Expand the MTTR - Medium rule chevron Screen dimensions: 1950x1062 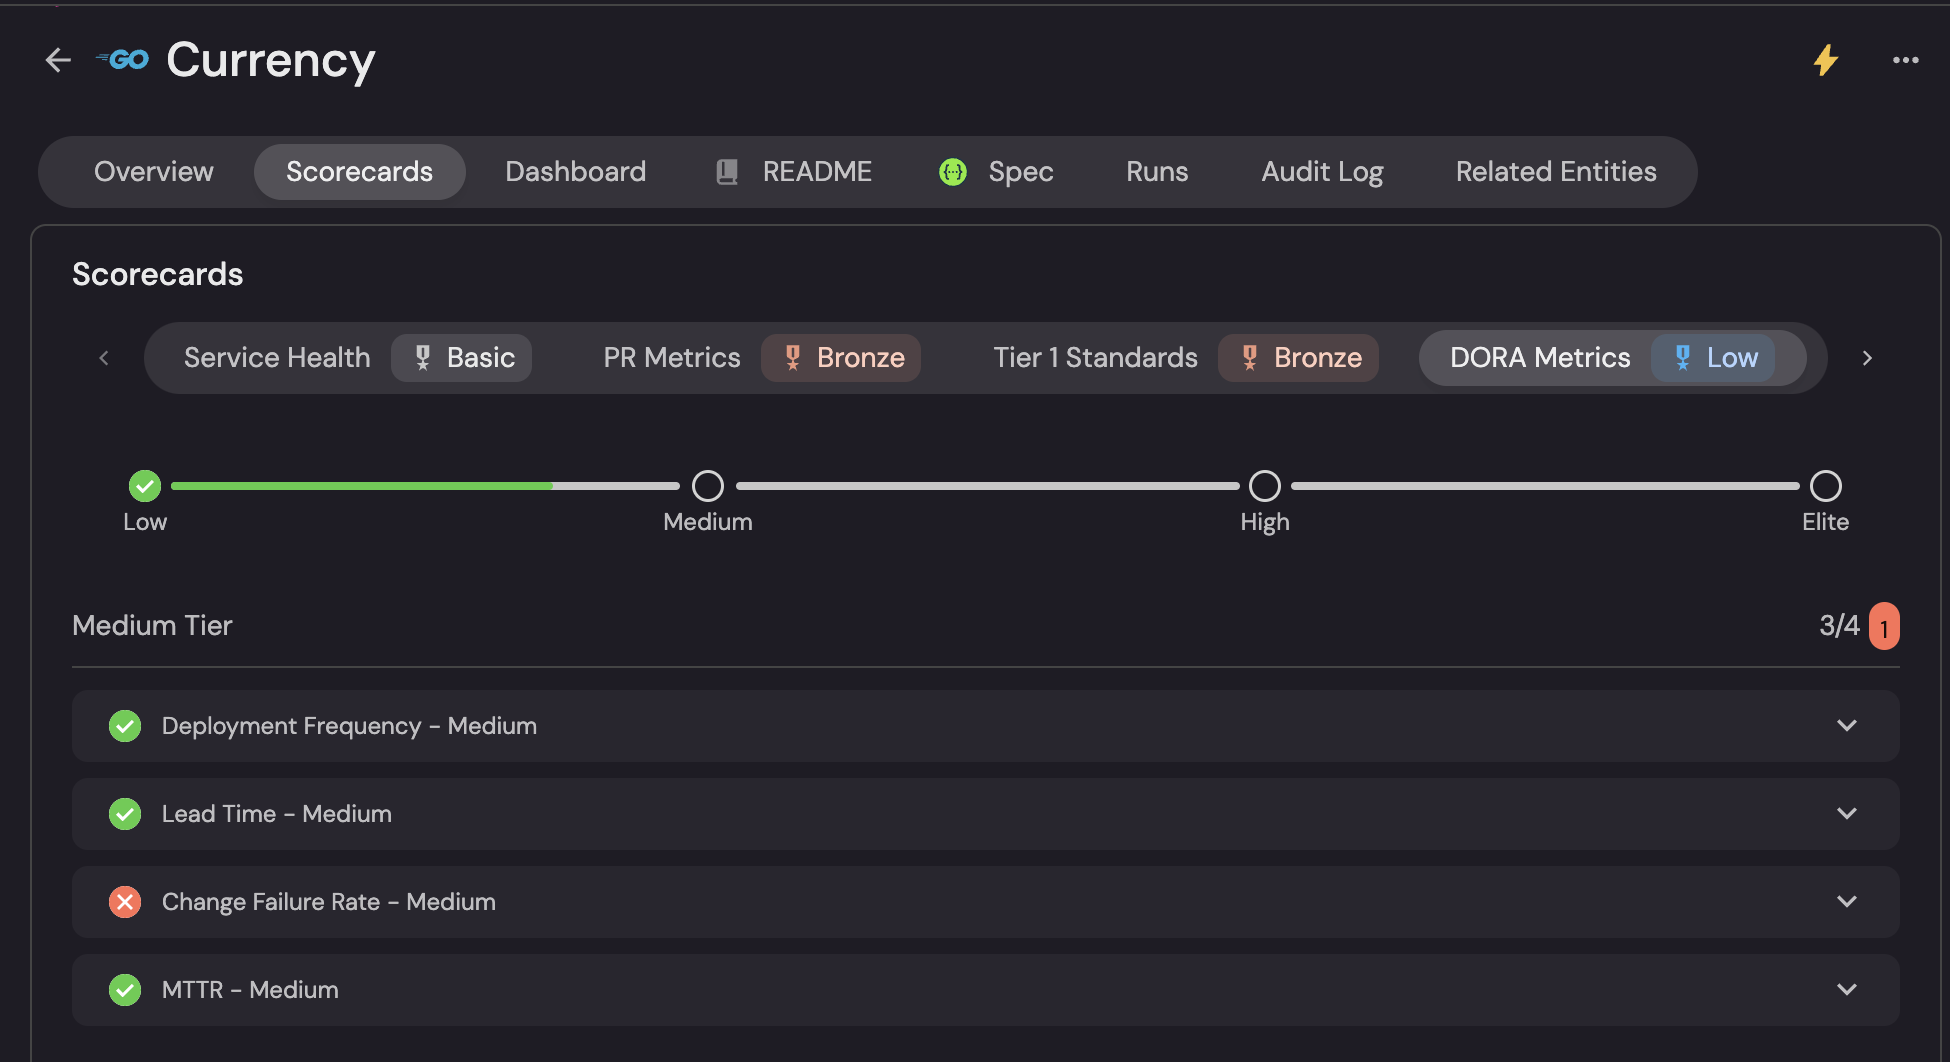pyautogui.click(x=1846, y=990)
